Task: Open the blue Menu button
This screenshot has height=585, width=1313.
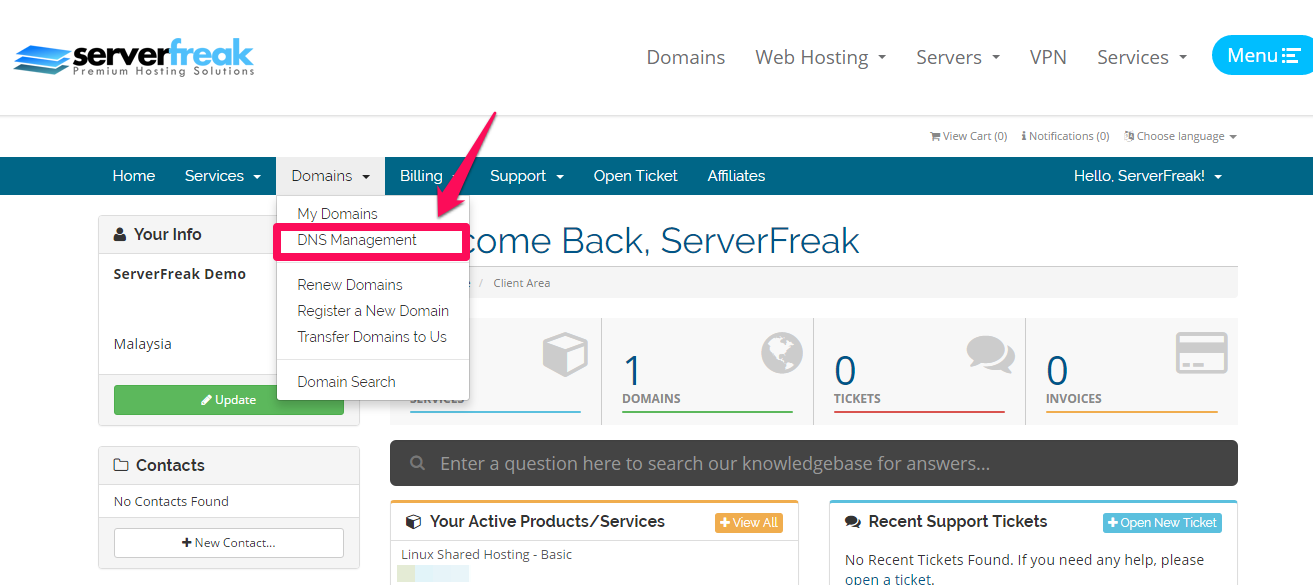Action: 1262,55
